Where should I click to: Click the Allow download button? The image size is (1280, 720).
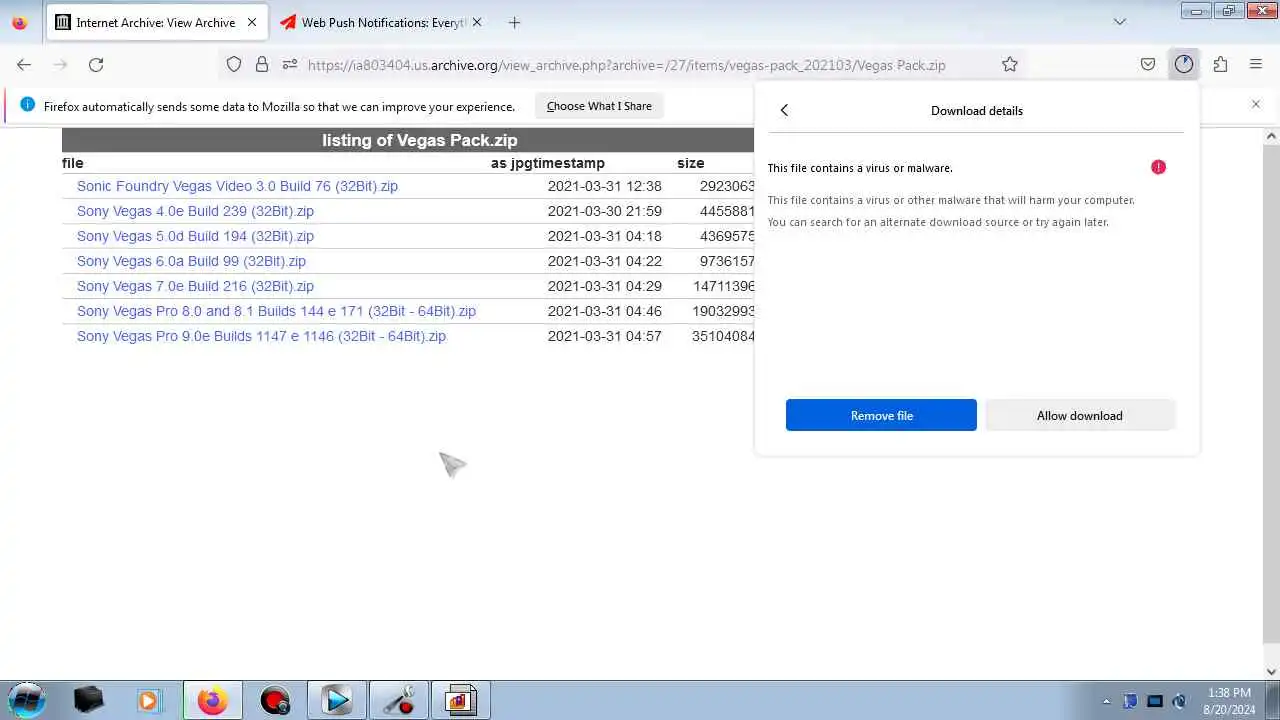tap(1080, 415)
